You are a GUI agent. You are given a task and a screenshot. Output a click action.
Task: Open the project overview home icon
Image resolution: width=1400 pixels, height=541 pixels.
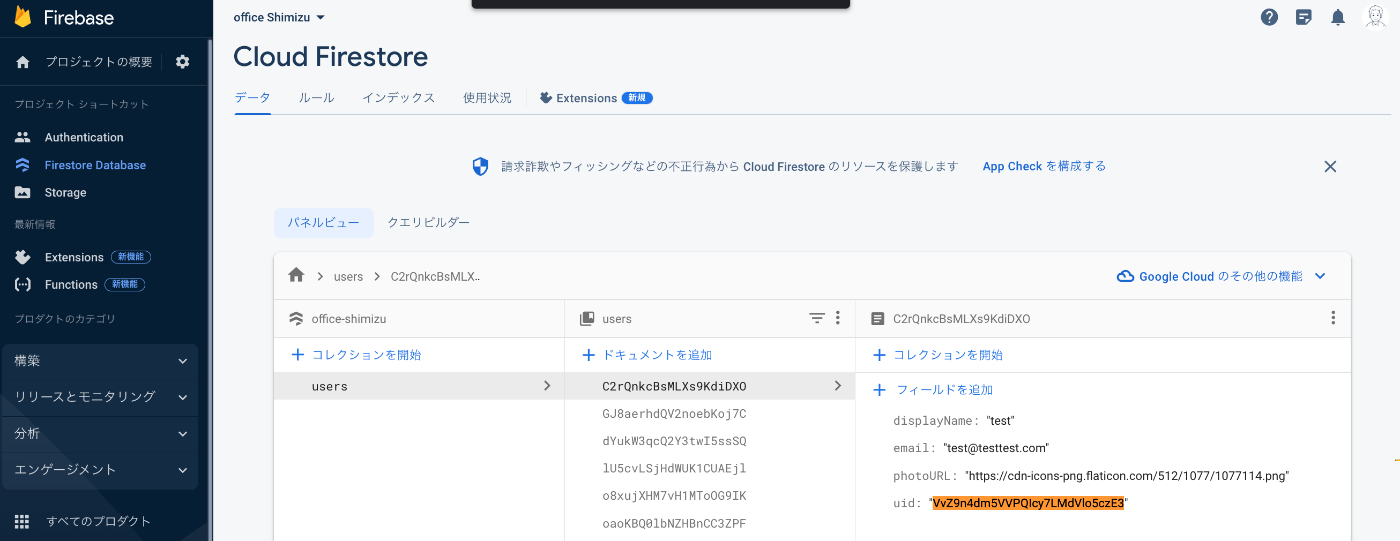[x=23, y=62]
